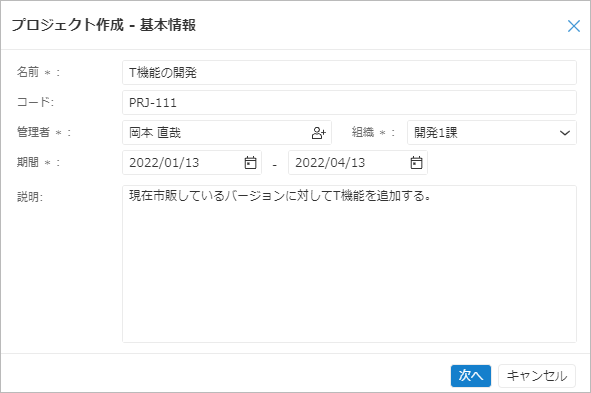Click the end date text 2022/04/13
This screenshot has height=393, width=591.
(x=330, y=163)
